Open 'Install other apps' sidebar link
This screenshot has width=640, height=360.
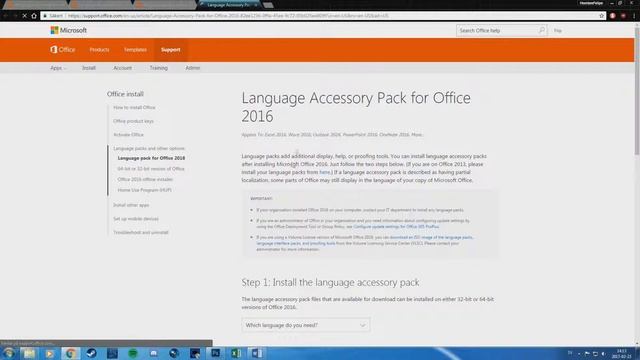(131, 205)
